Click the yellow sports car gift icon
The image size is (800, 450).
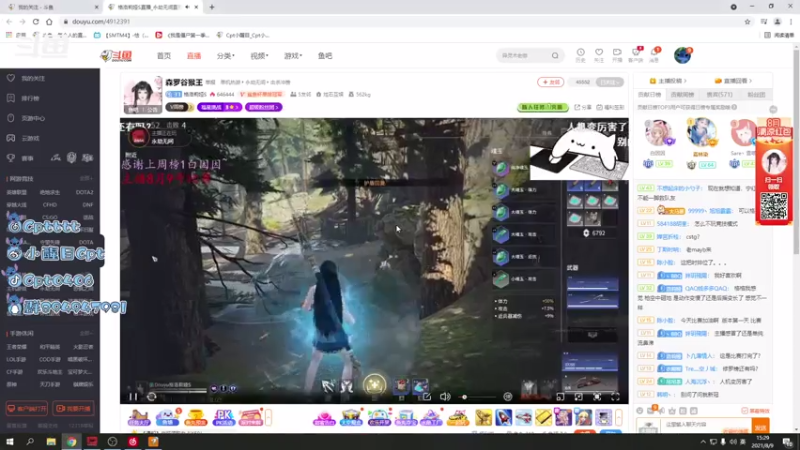point(458,417)
